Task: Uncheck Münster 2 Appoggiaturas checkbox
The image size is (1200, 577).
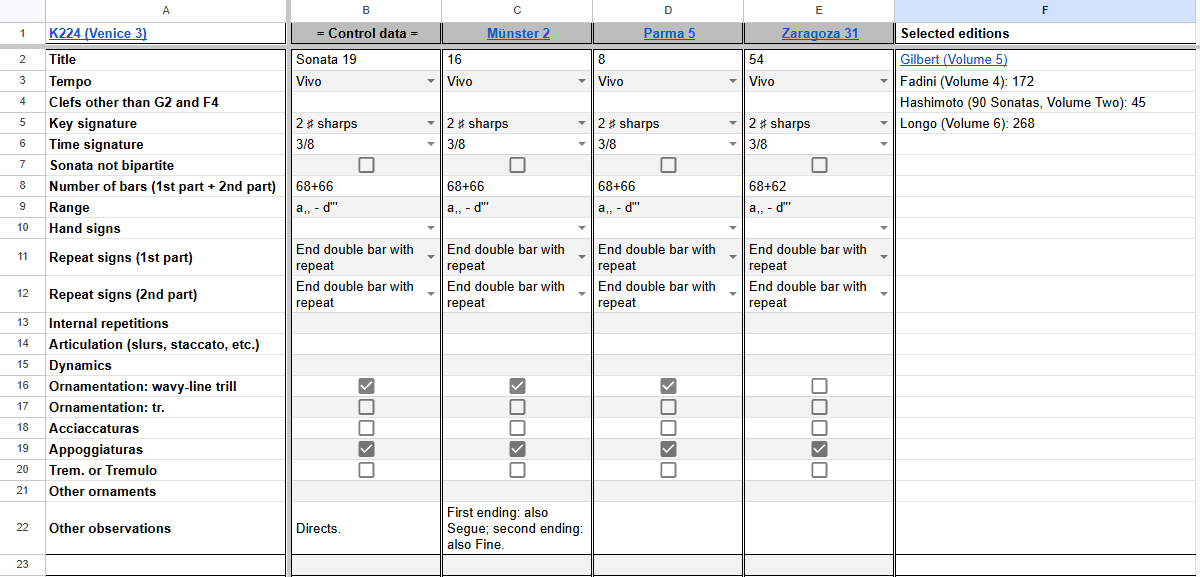Action: (518, 449)
